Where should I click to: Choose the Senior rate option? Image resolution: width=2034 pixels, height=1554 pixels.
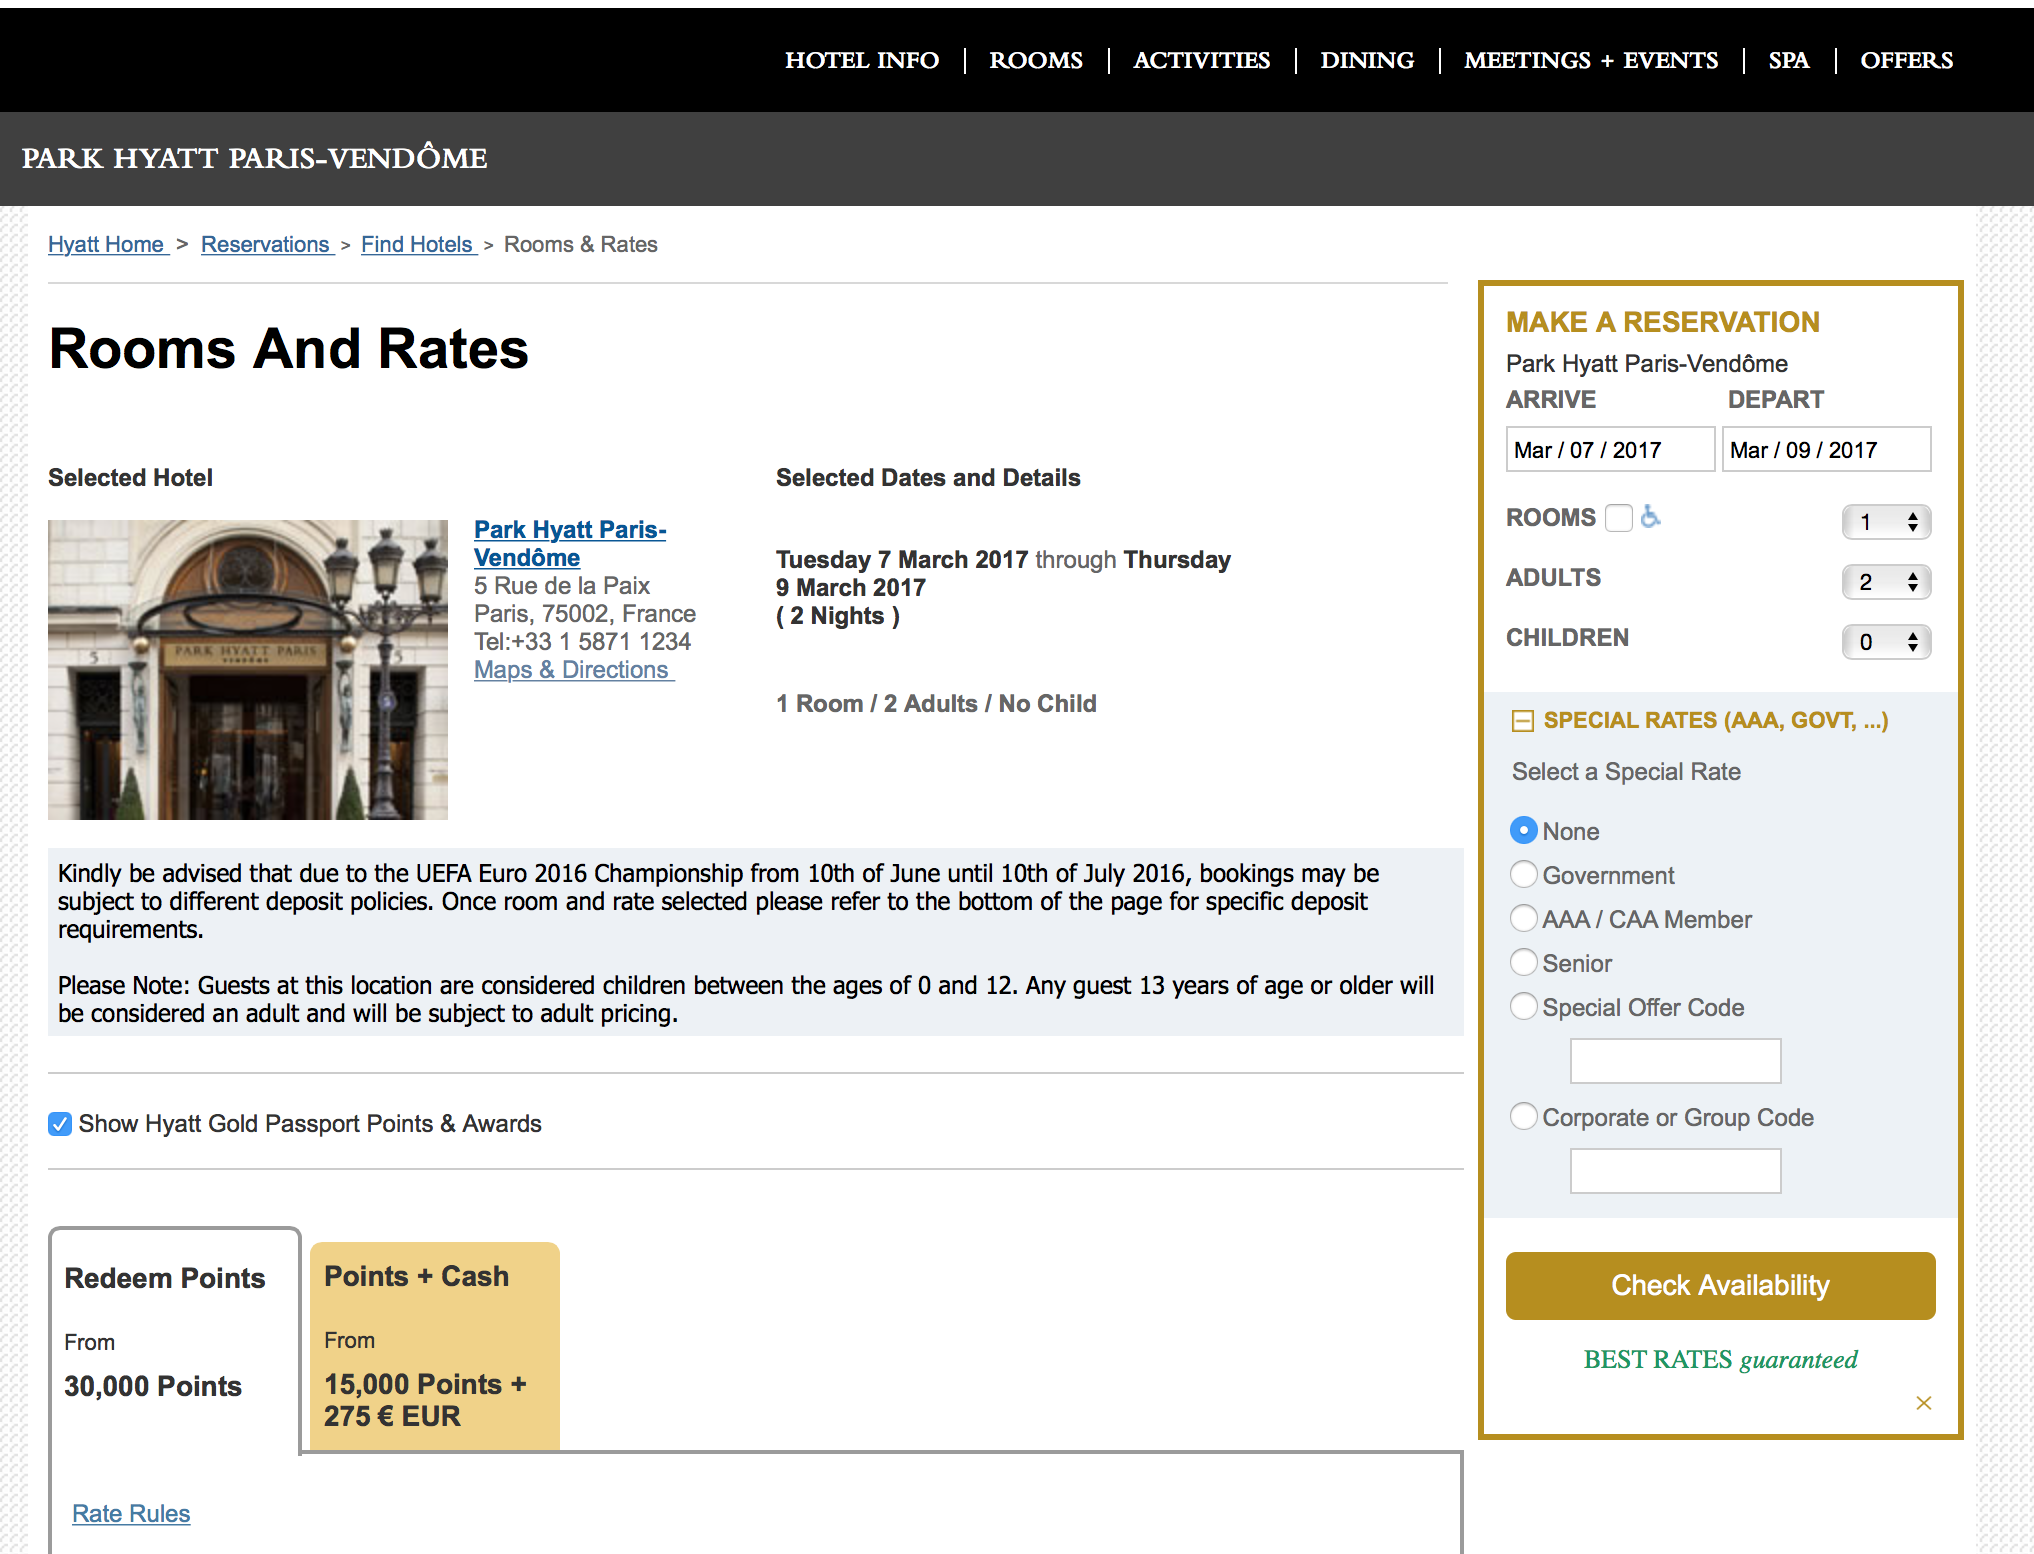tap(1523, 962)
